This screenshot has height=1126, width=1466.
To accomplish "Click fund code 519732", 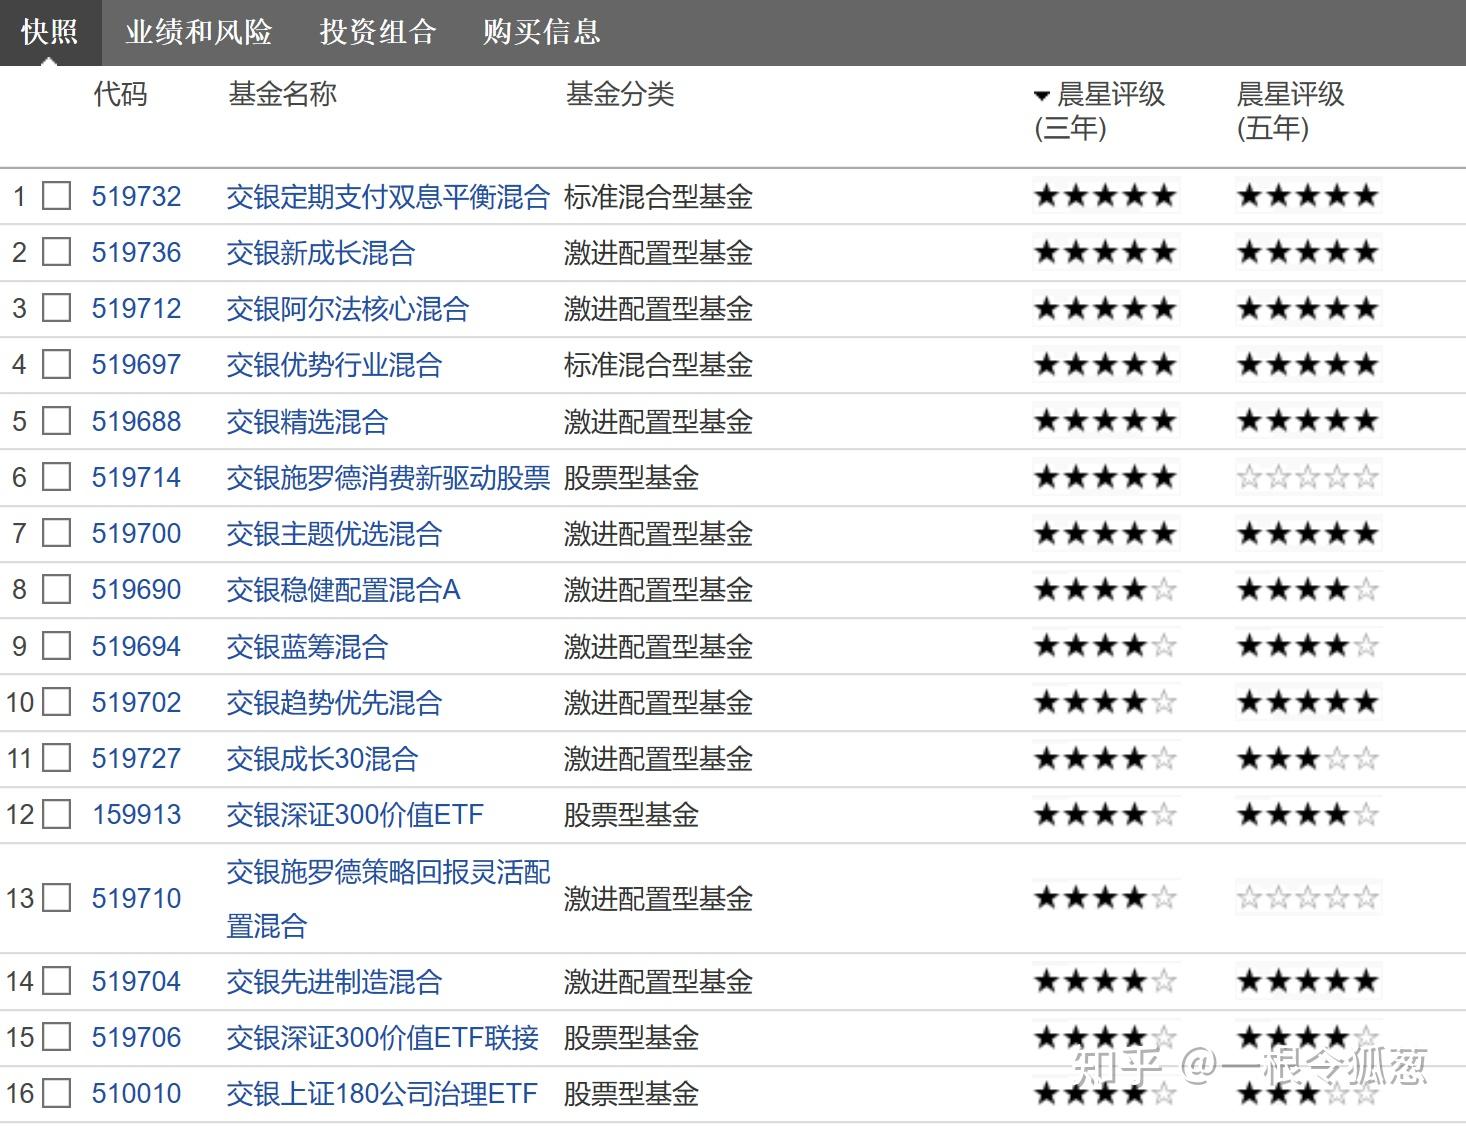I will (x=137, y=196).
